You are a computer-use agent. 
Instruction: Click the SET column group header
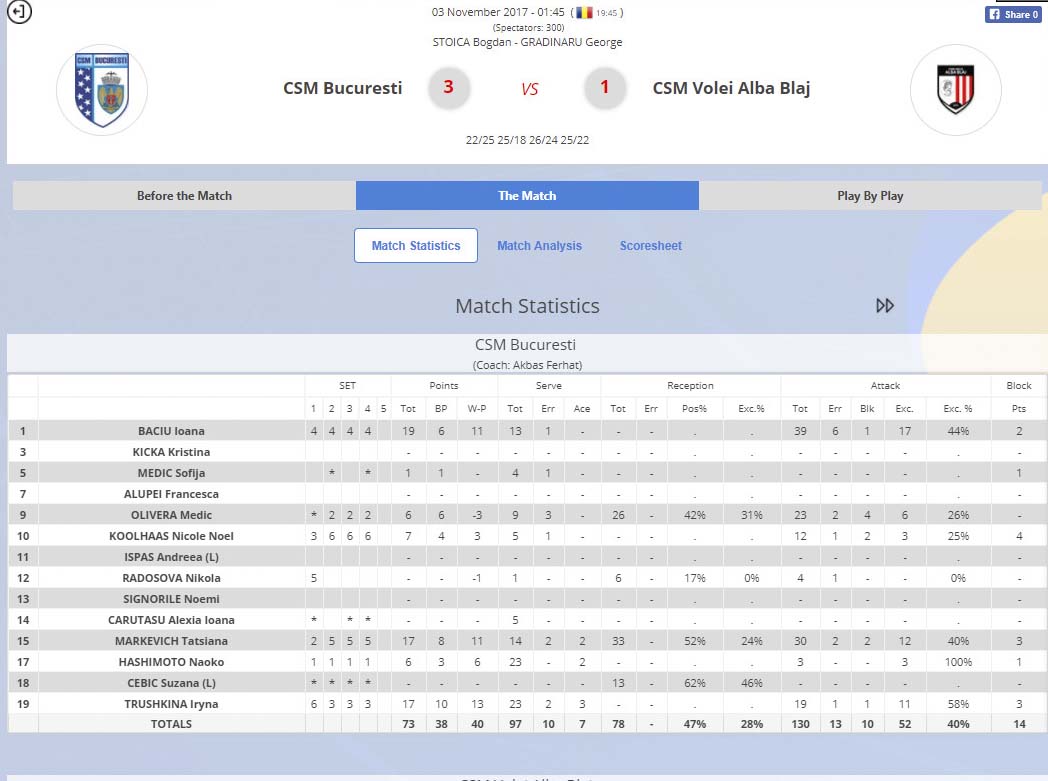[x=348, y=385]
